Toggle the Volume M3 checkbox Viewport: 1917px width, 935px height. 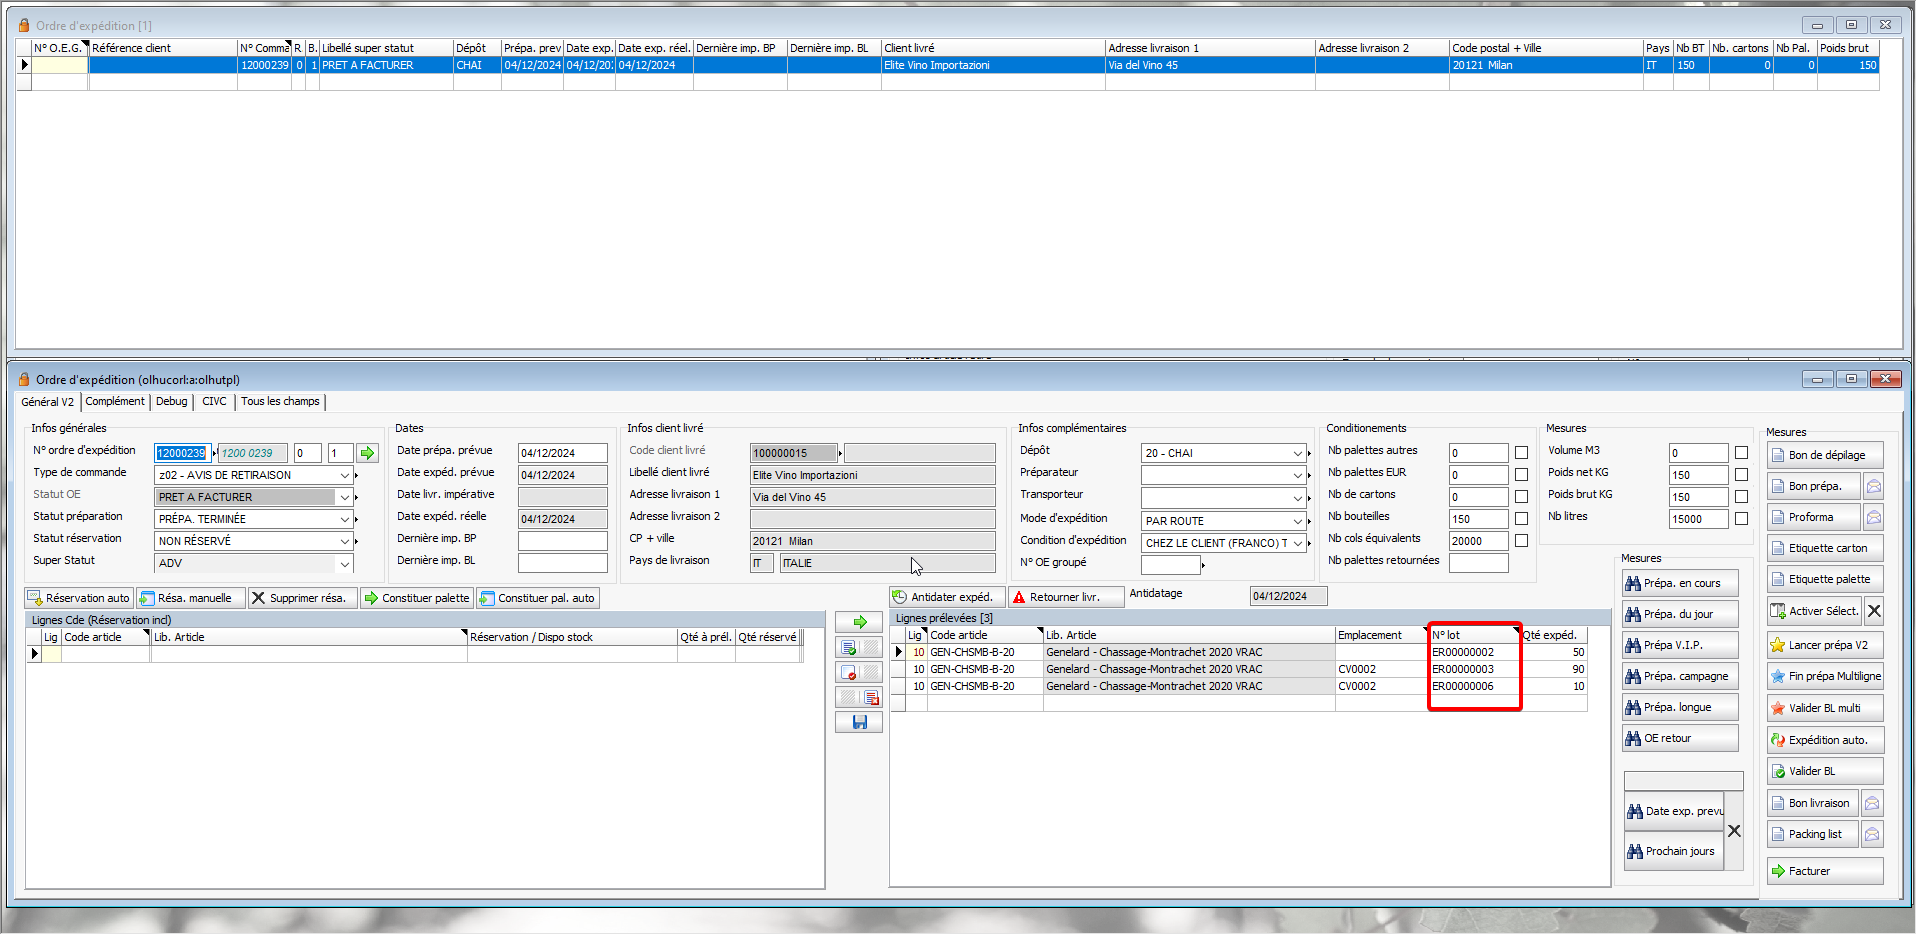[1741, 453]
